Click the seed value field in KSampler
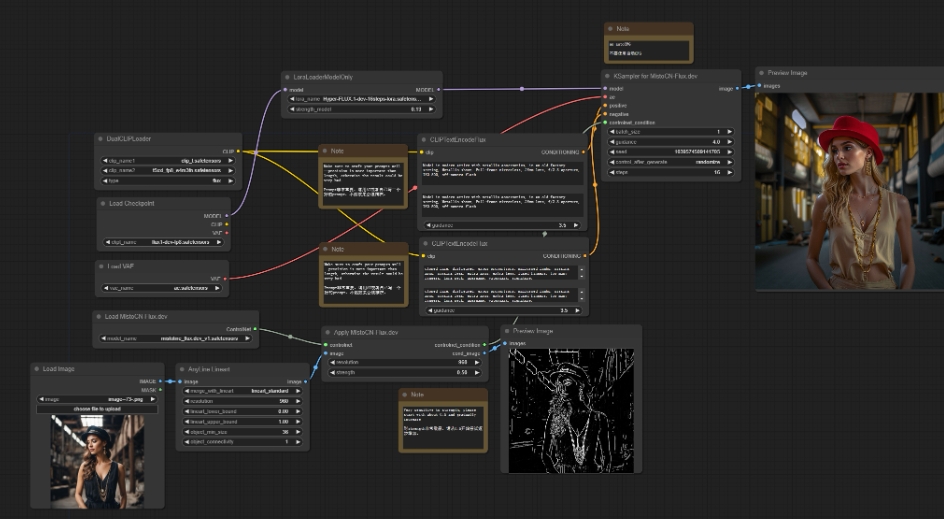The image size is (944, 519). (x=670, y=152)
